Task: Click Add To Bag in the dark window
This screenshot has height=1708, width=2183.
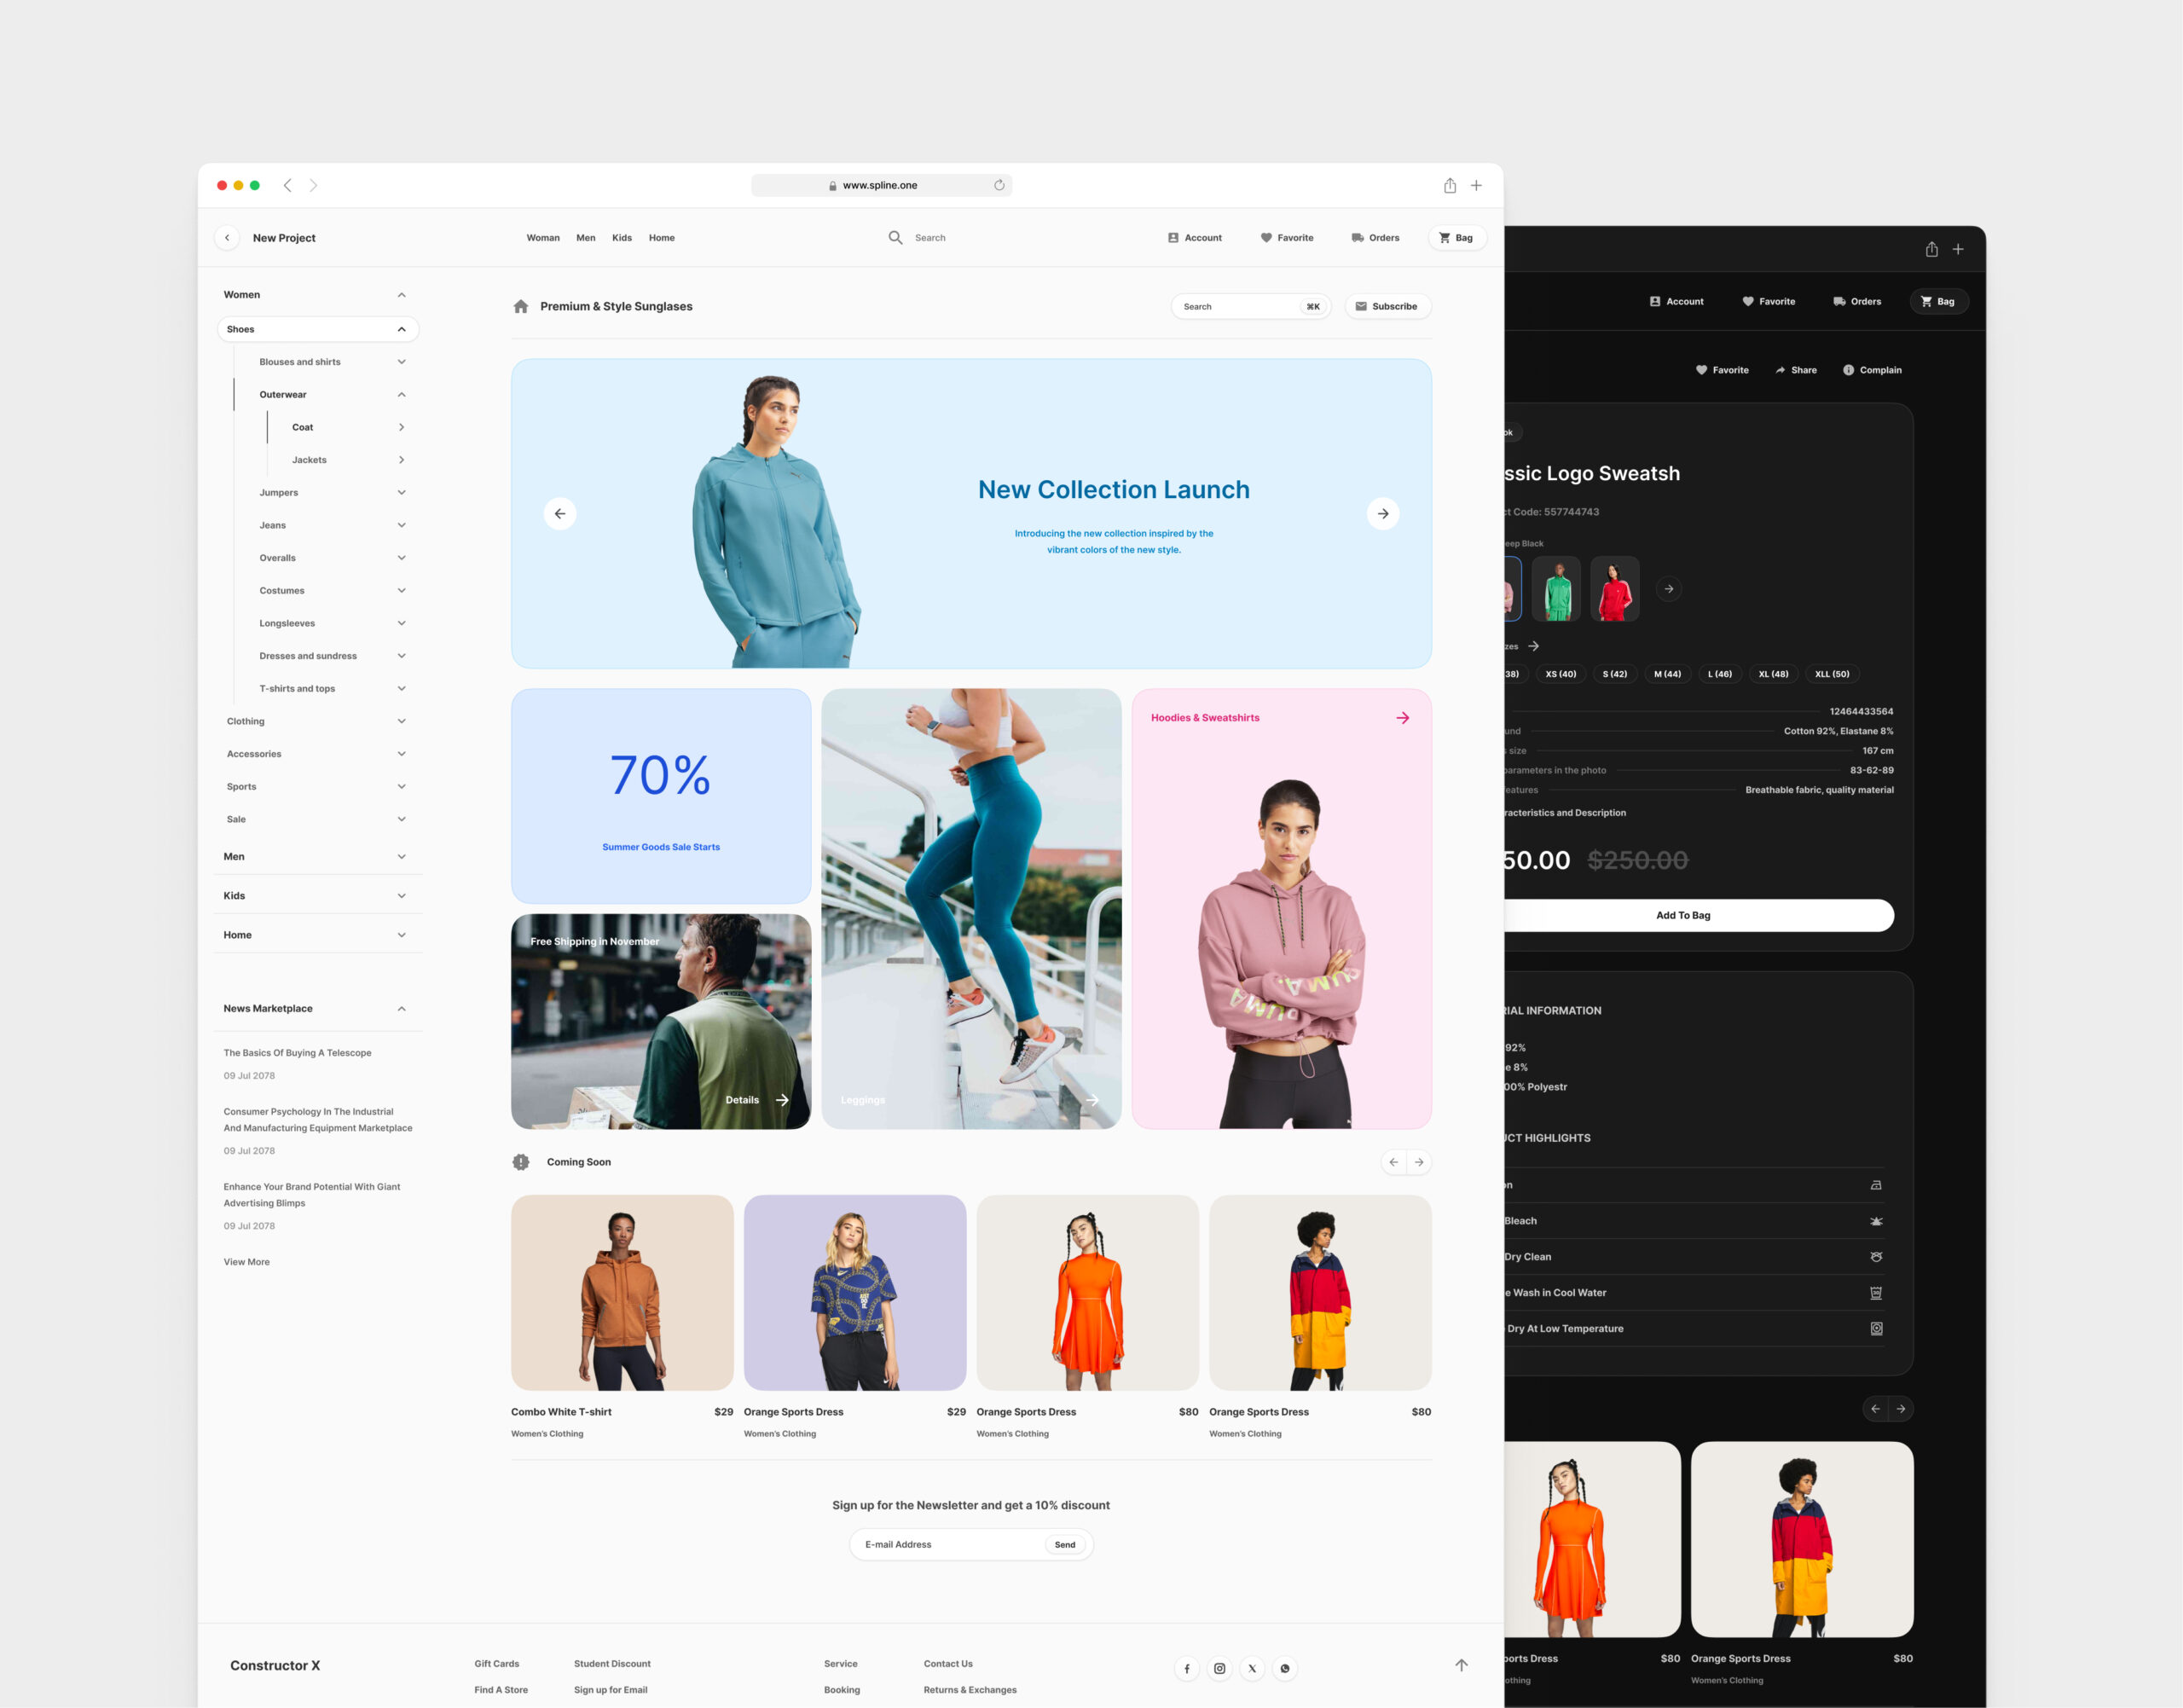Action: point(1683,915)
